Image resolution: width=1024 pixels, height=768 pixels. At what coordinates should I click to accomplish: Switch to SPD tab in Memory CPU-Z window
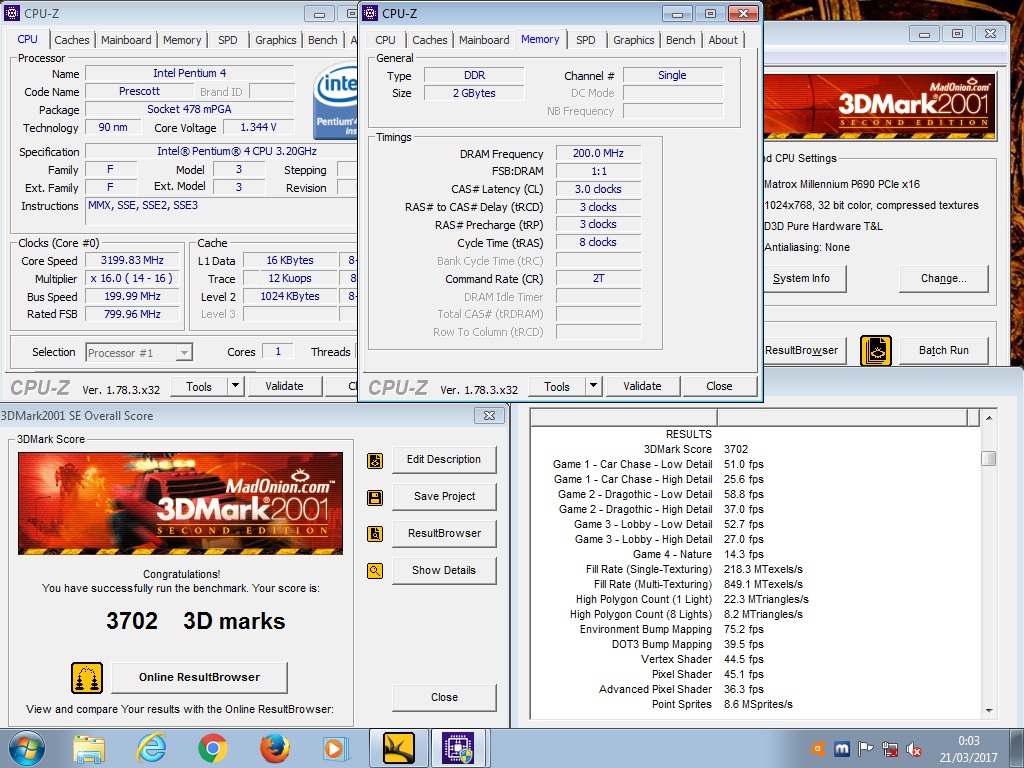point(586,40)
